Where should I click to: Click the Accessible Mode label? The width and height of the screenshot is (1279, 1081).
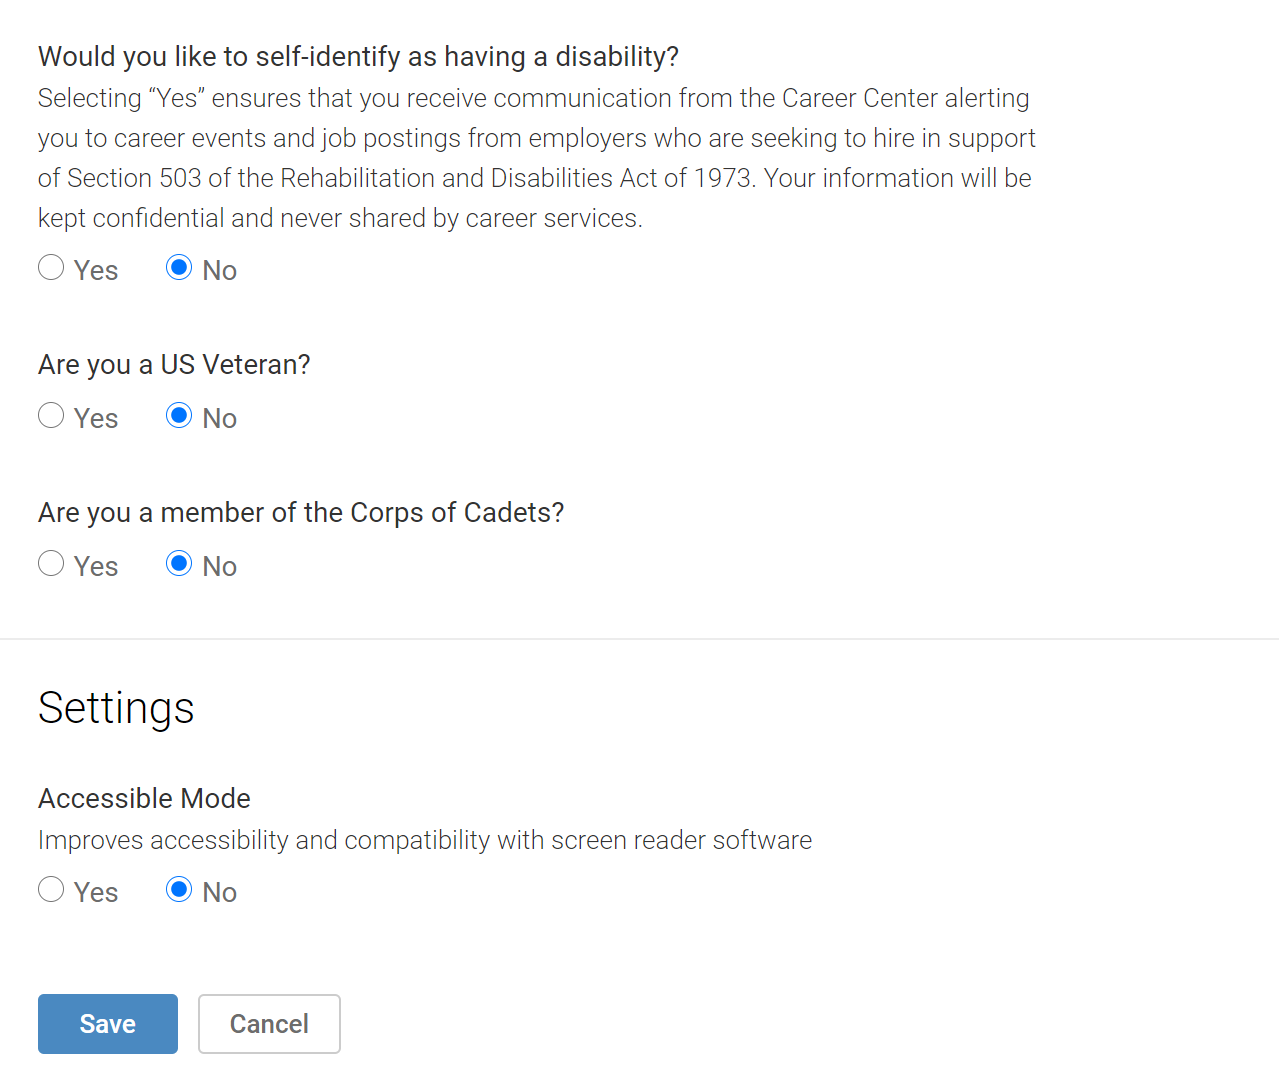point(144,799)
